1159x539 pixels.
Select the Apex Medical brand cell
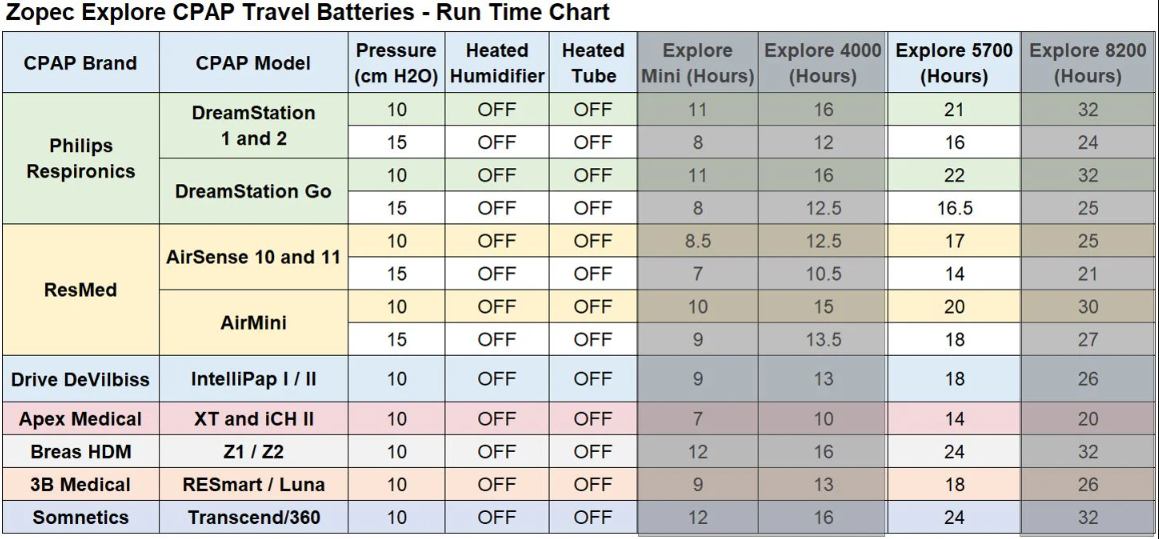click(x=81, y=419)
